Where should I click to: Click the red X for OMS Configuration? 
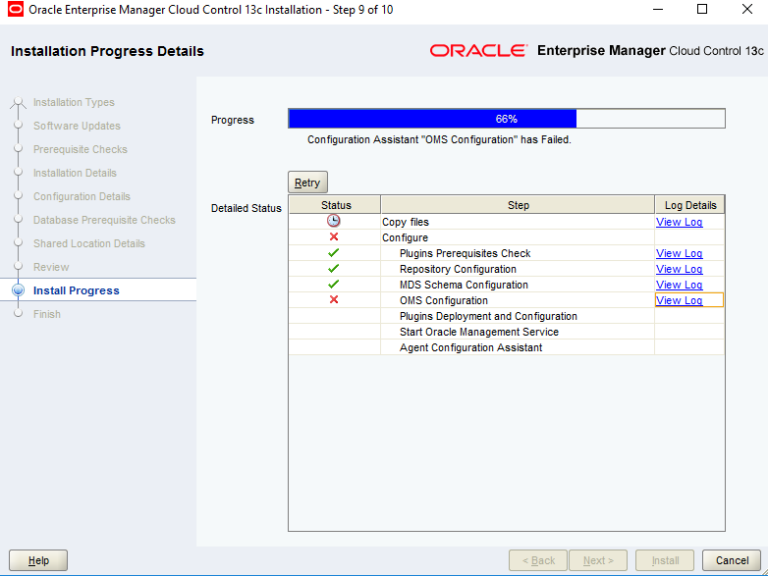pos(334,300)
